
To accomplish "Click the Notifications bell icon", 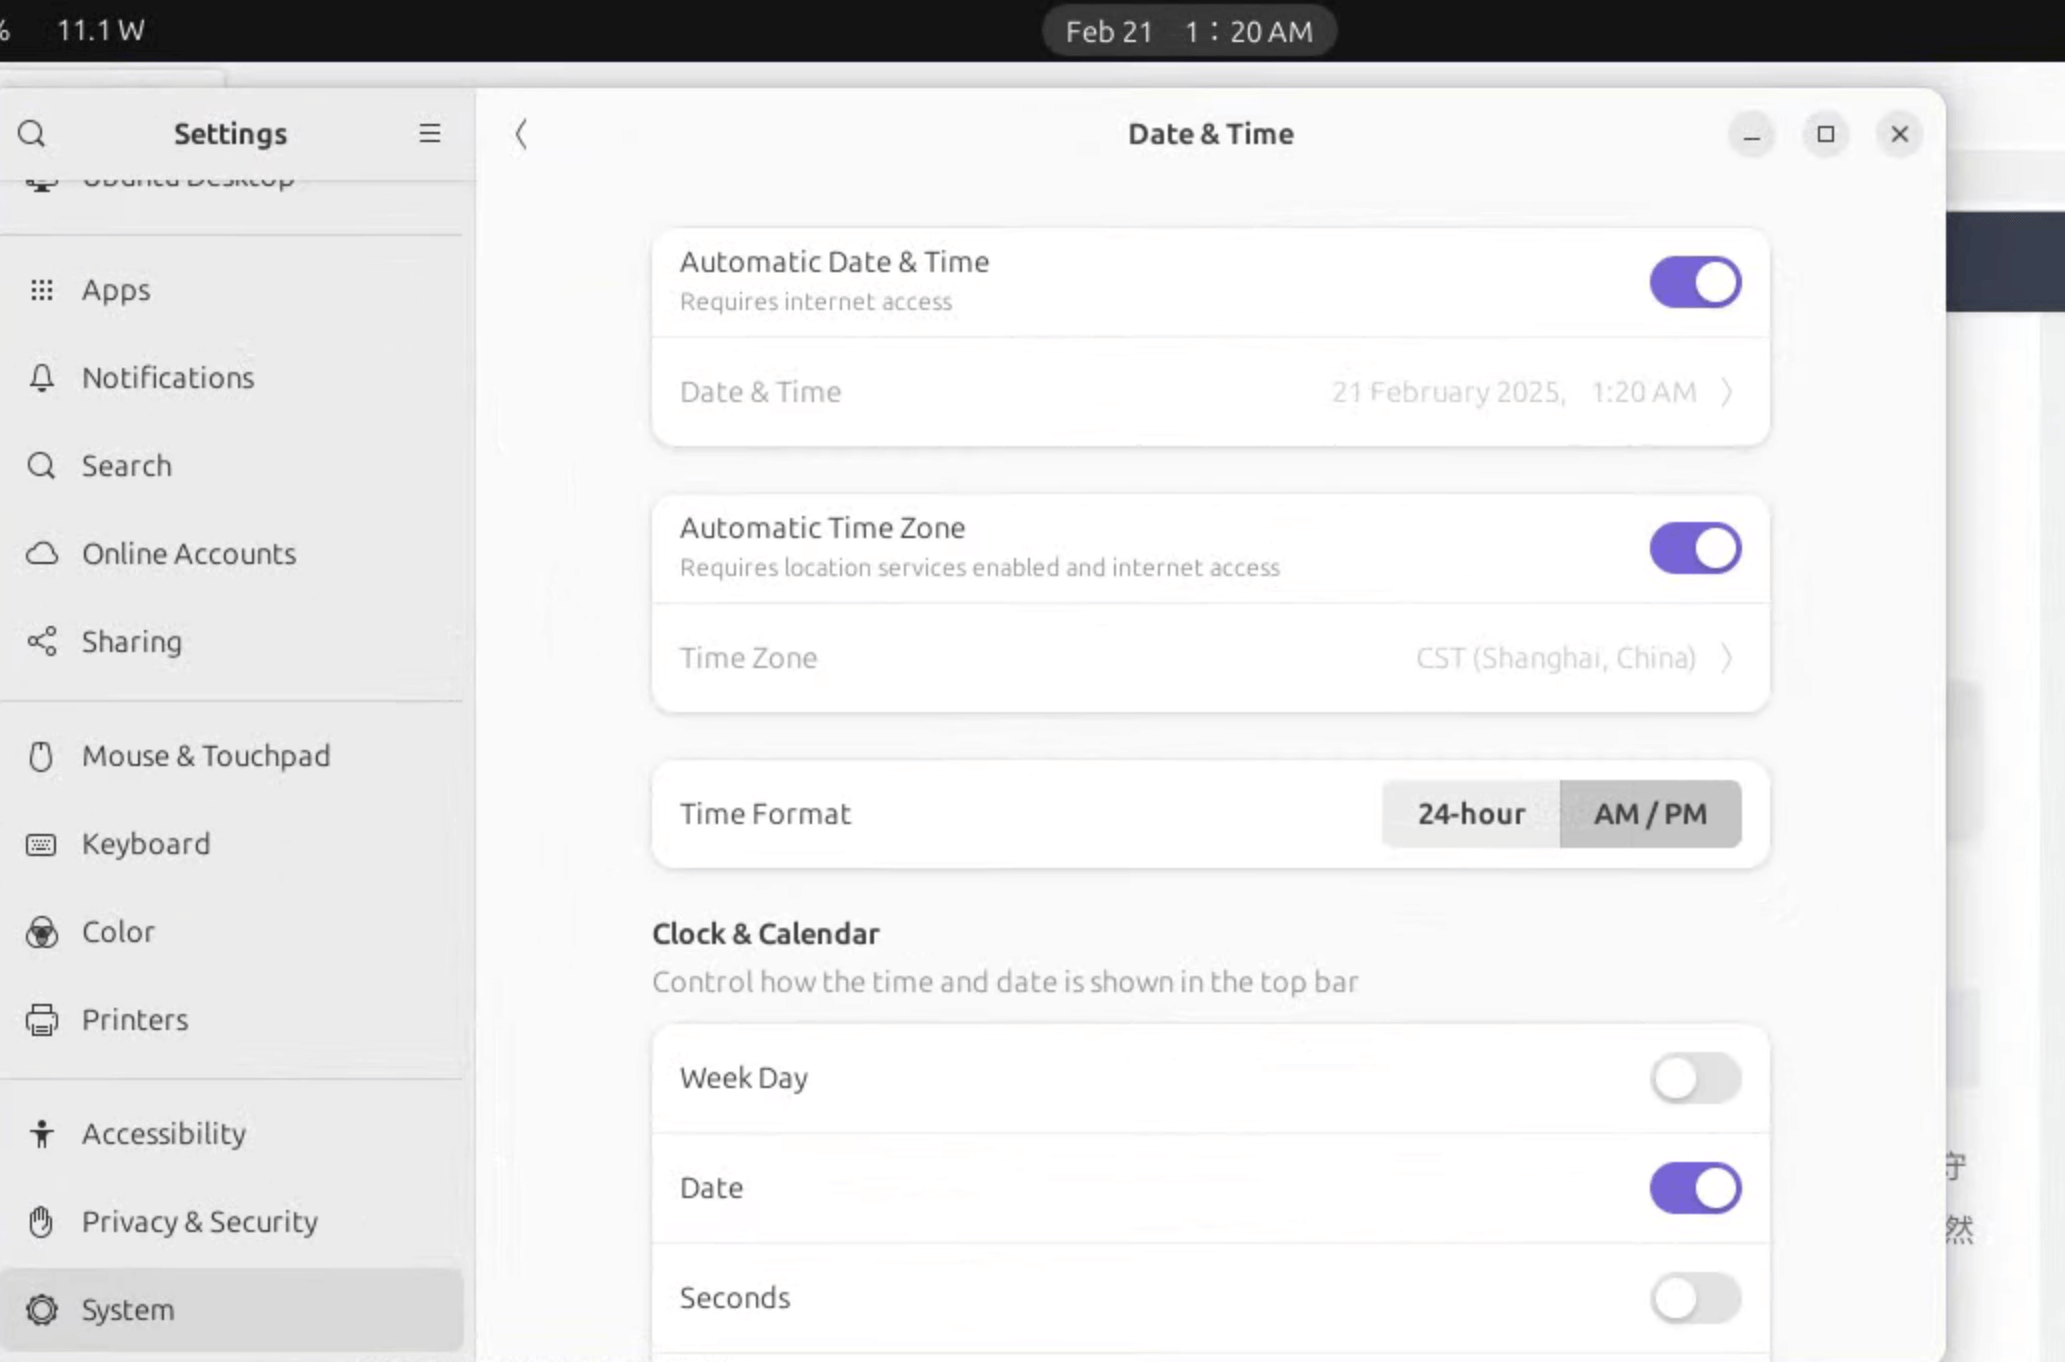I will pos(41,378).
